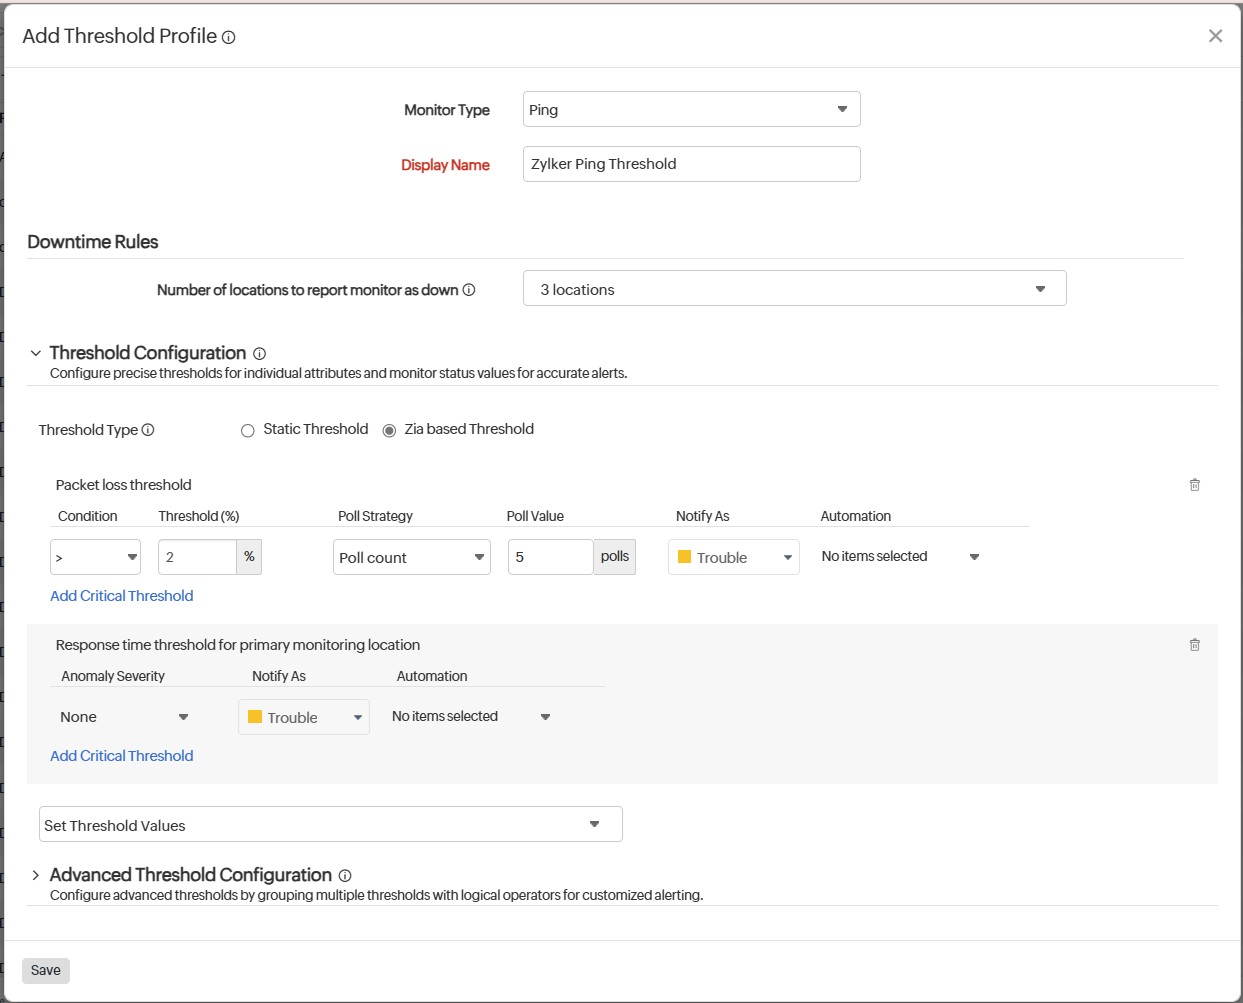The width and height of the screenshot is (1243, 1003).
Task: Open the Poll Strategy dropdown
Action: [x=411, y=556]
